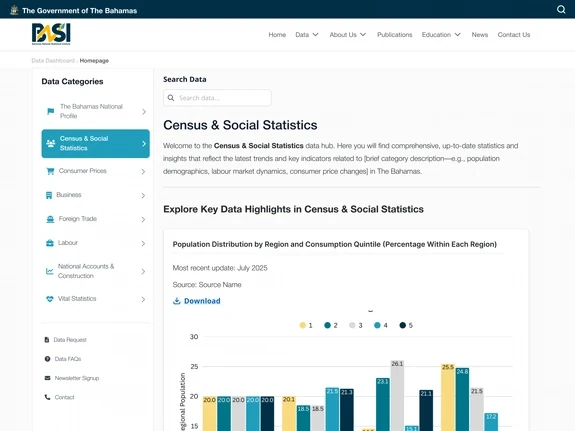Click the 23.1 teal bar in chart

[x=382, y=404]
